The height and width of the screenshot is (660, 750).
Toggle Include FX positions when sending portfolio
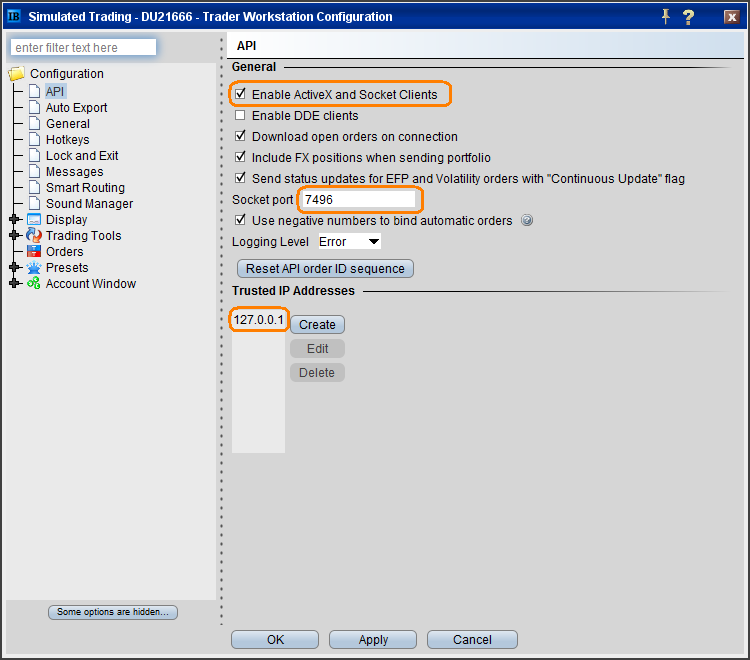pos(240,157)
